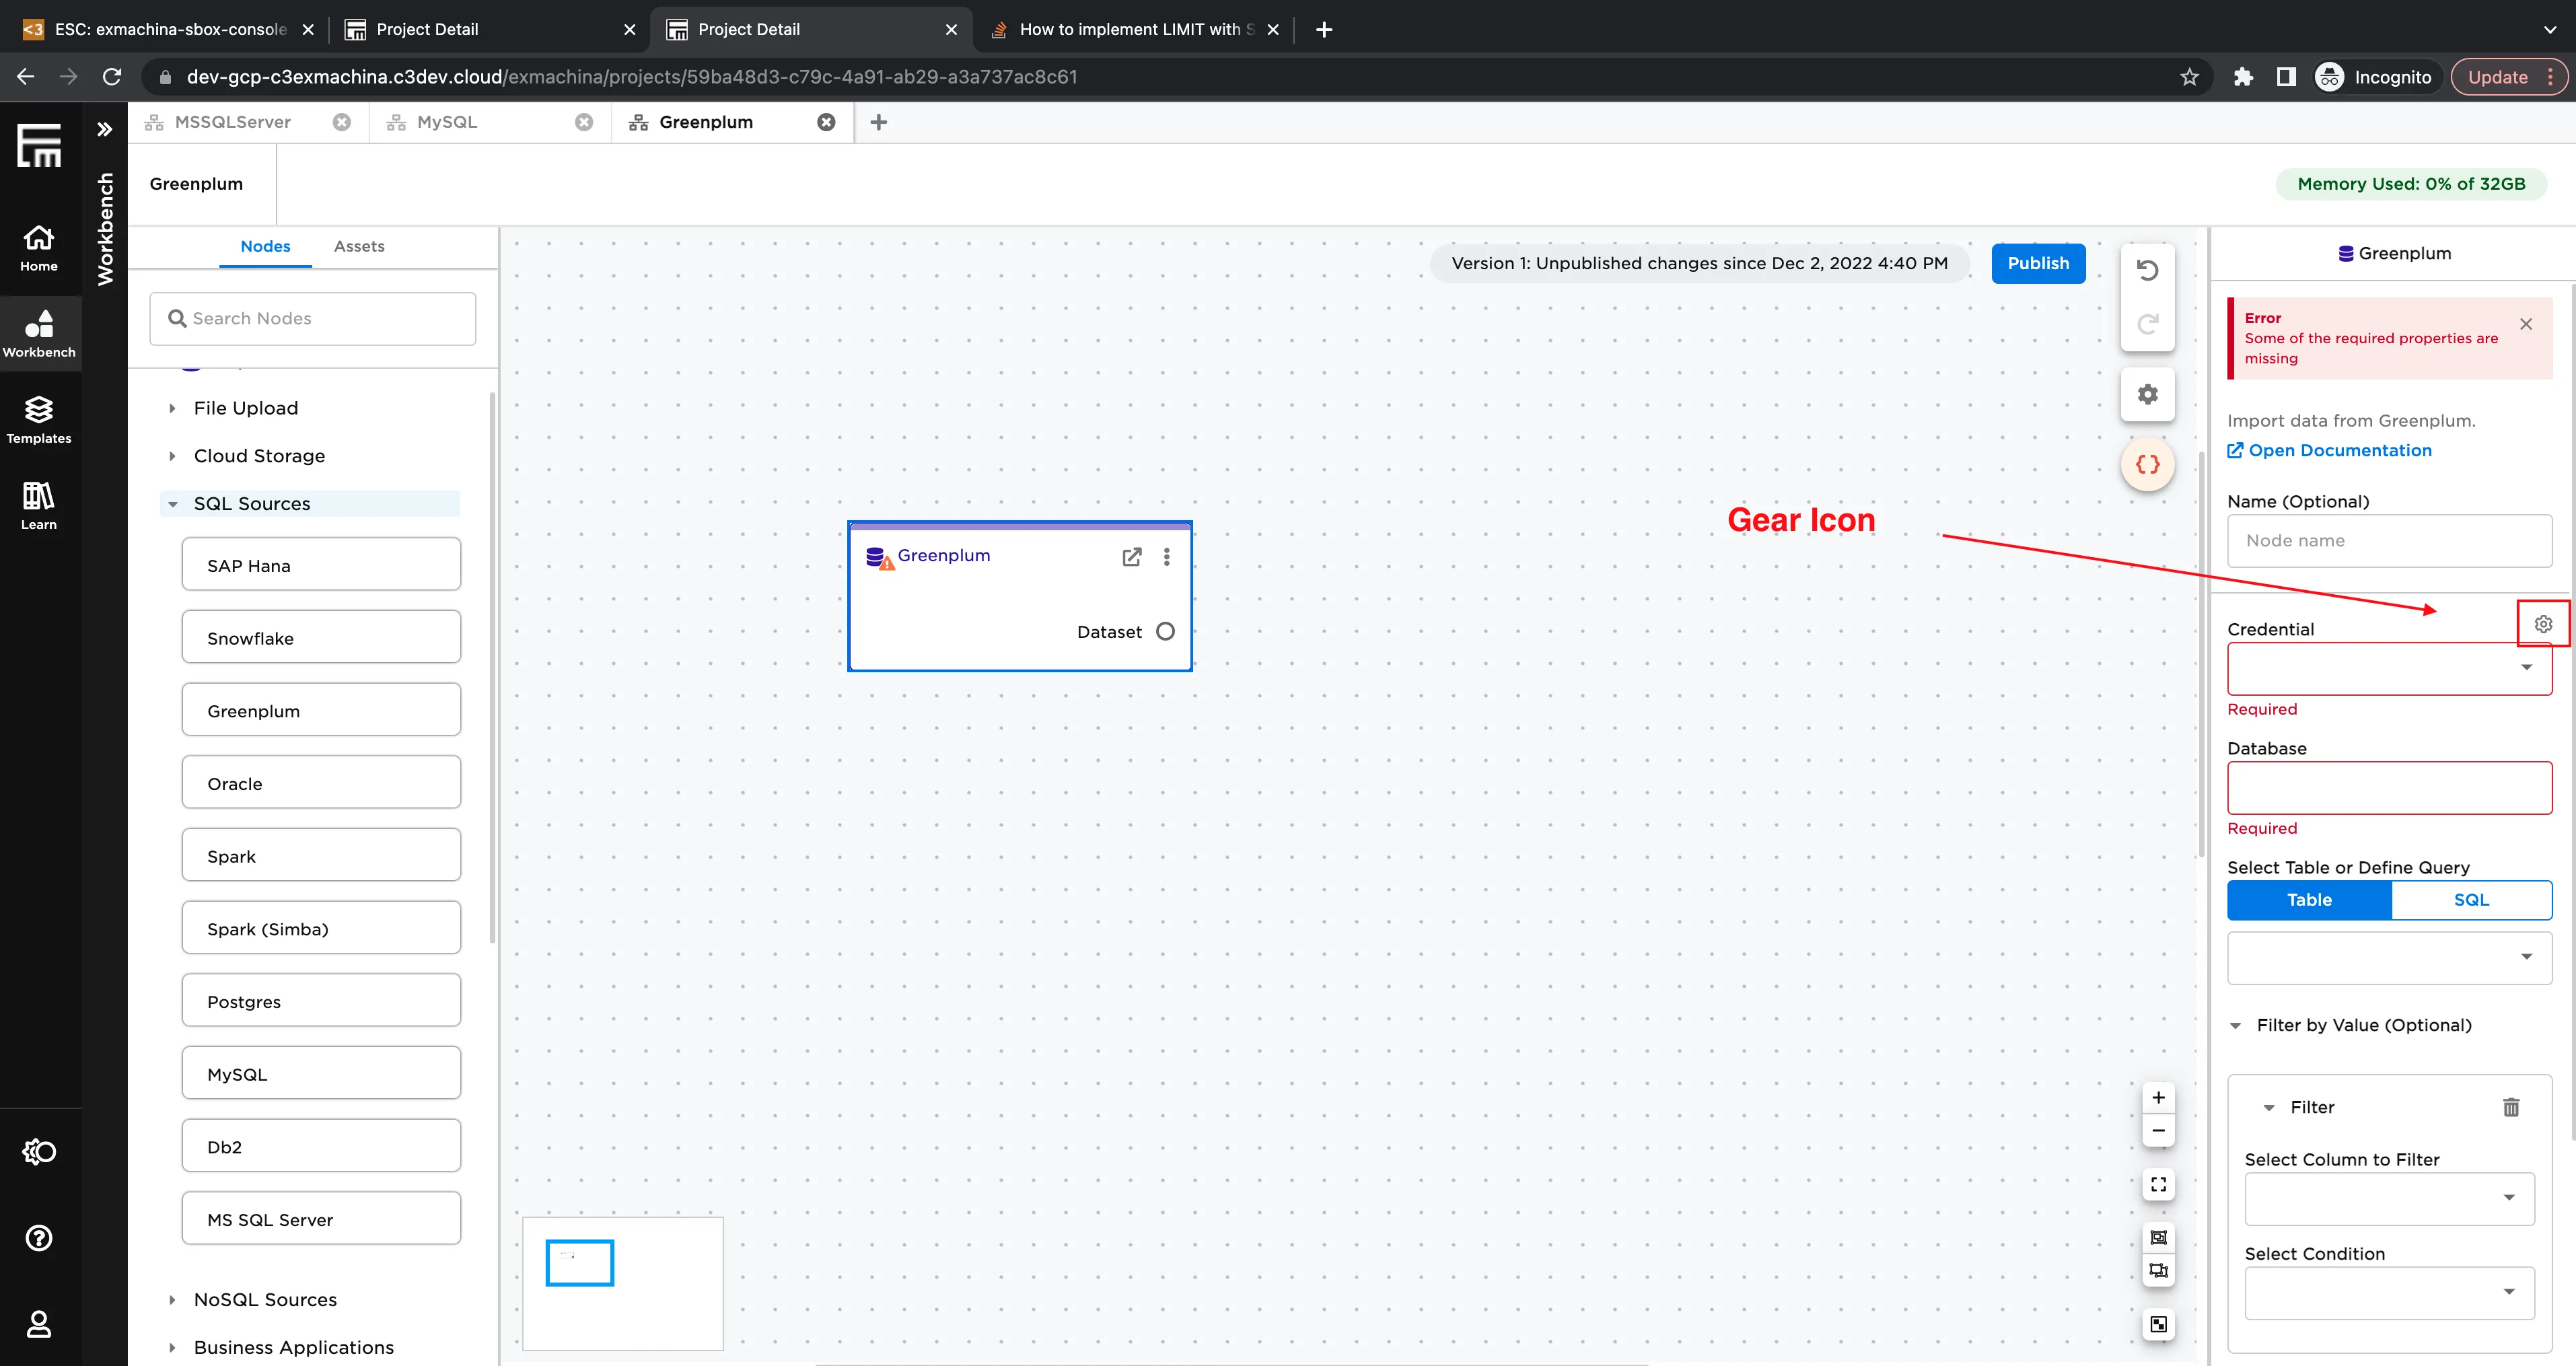
Task: Switch to the Assets tab
Action: pos(359,246)
